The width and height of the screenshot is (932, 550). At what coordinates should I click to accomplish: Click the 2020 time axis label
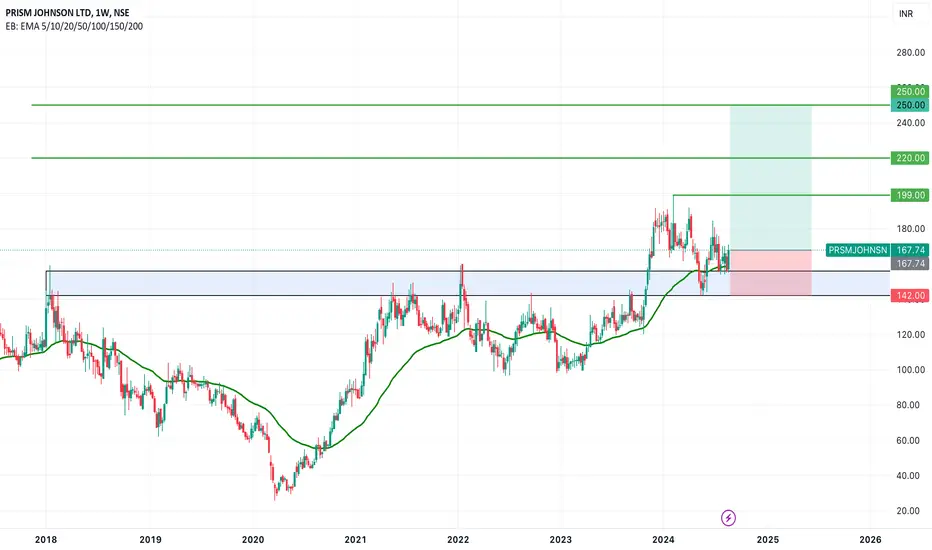(253, 540)
